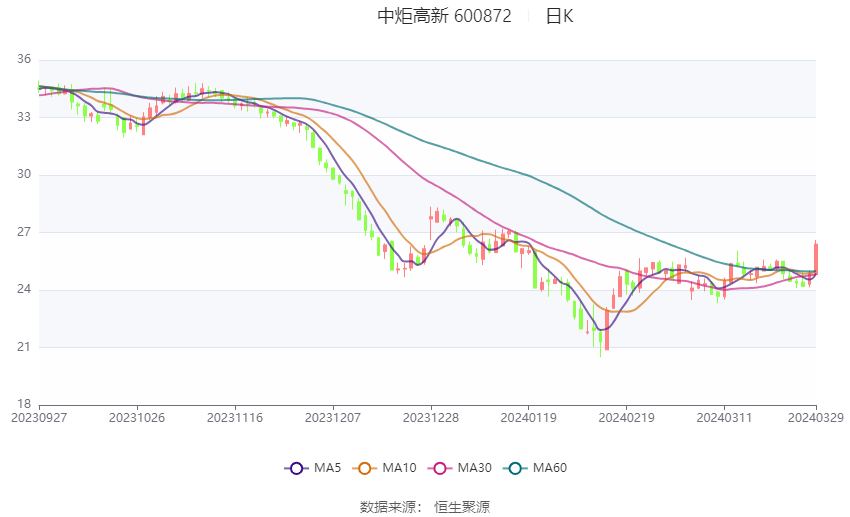The image size is (850, 517).
Task: Click the last red candlestick on 20240329
Action: pos(816,258)
